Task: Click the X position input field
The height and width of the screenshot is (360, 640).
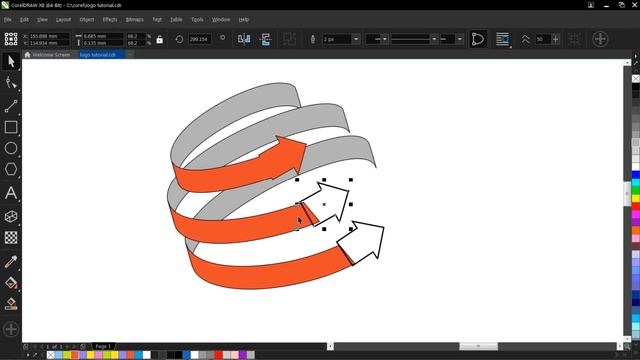Action: point(48,36)
